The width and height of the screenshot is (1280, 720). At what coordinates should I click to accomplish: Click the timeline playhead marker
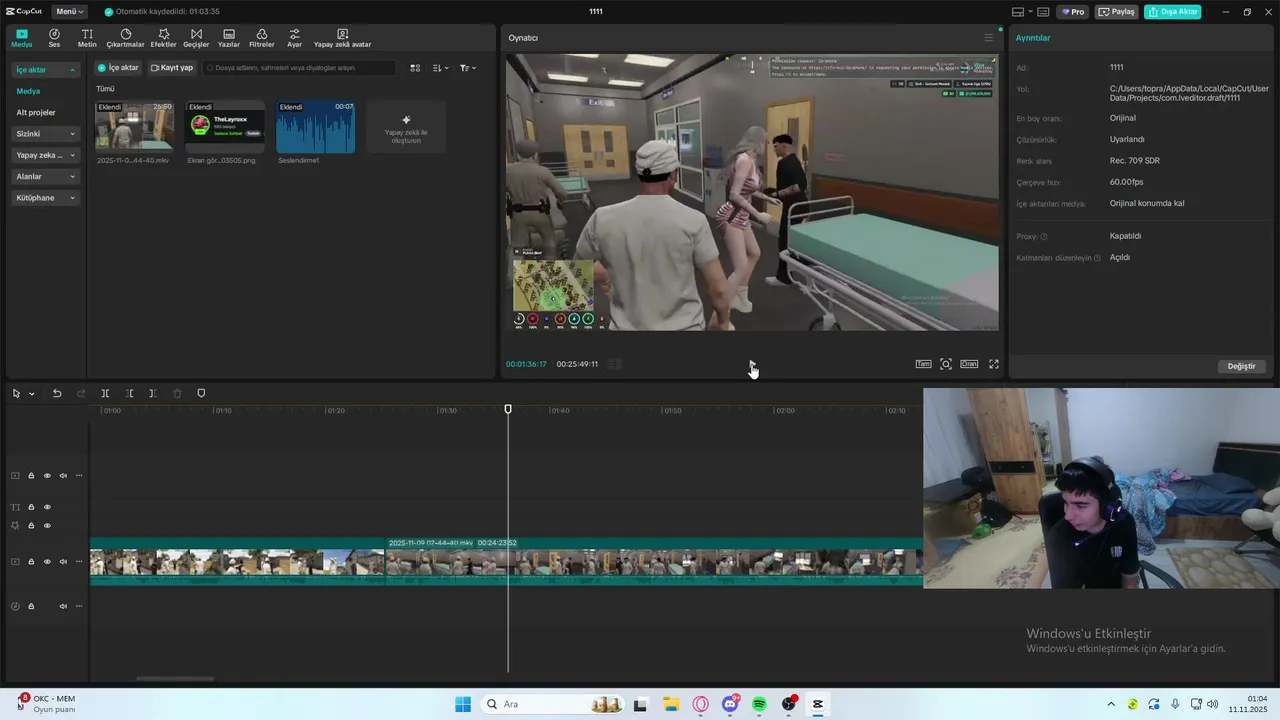tap(508, 409)
